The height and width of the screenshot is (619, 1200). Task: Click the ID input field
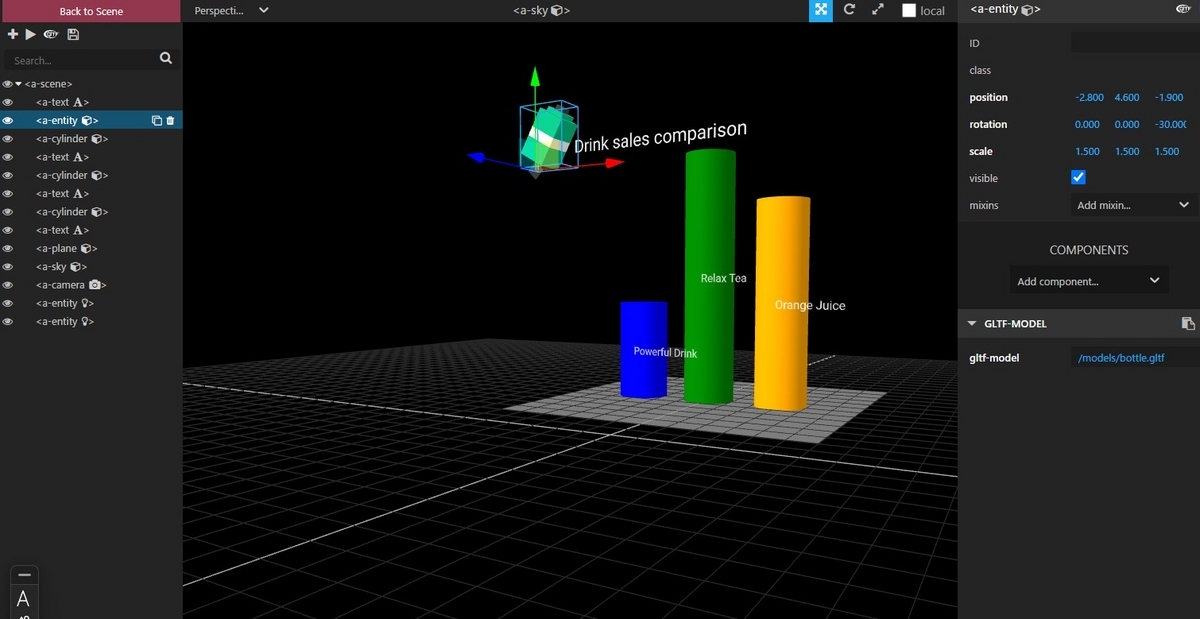(x=1133, y=43)
